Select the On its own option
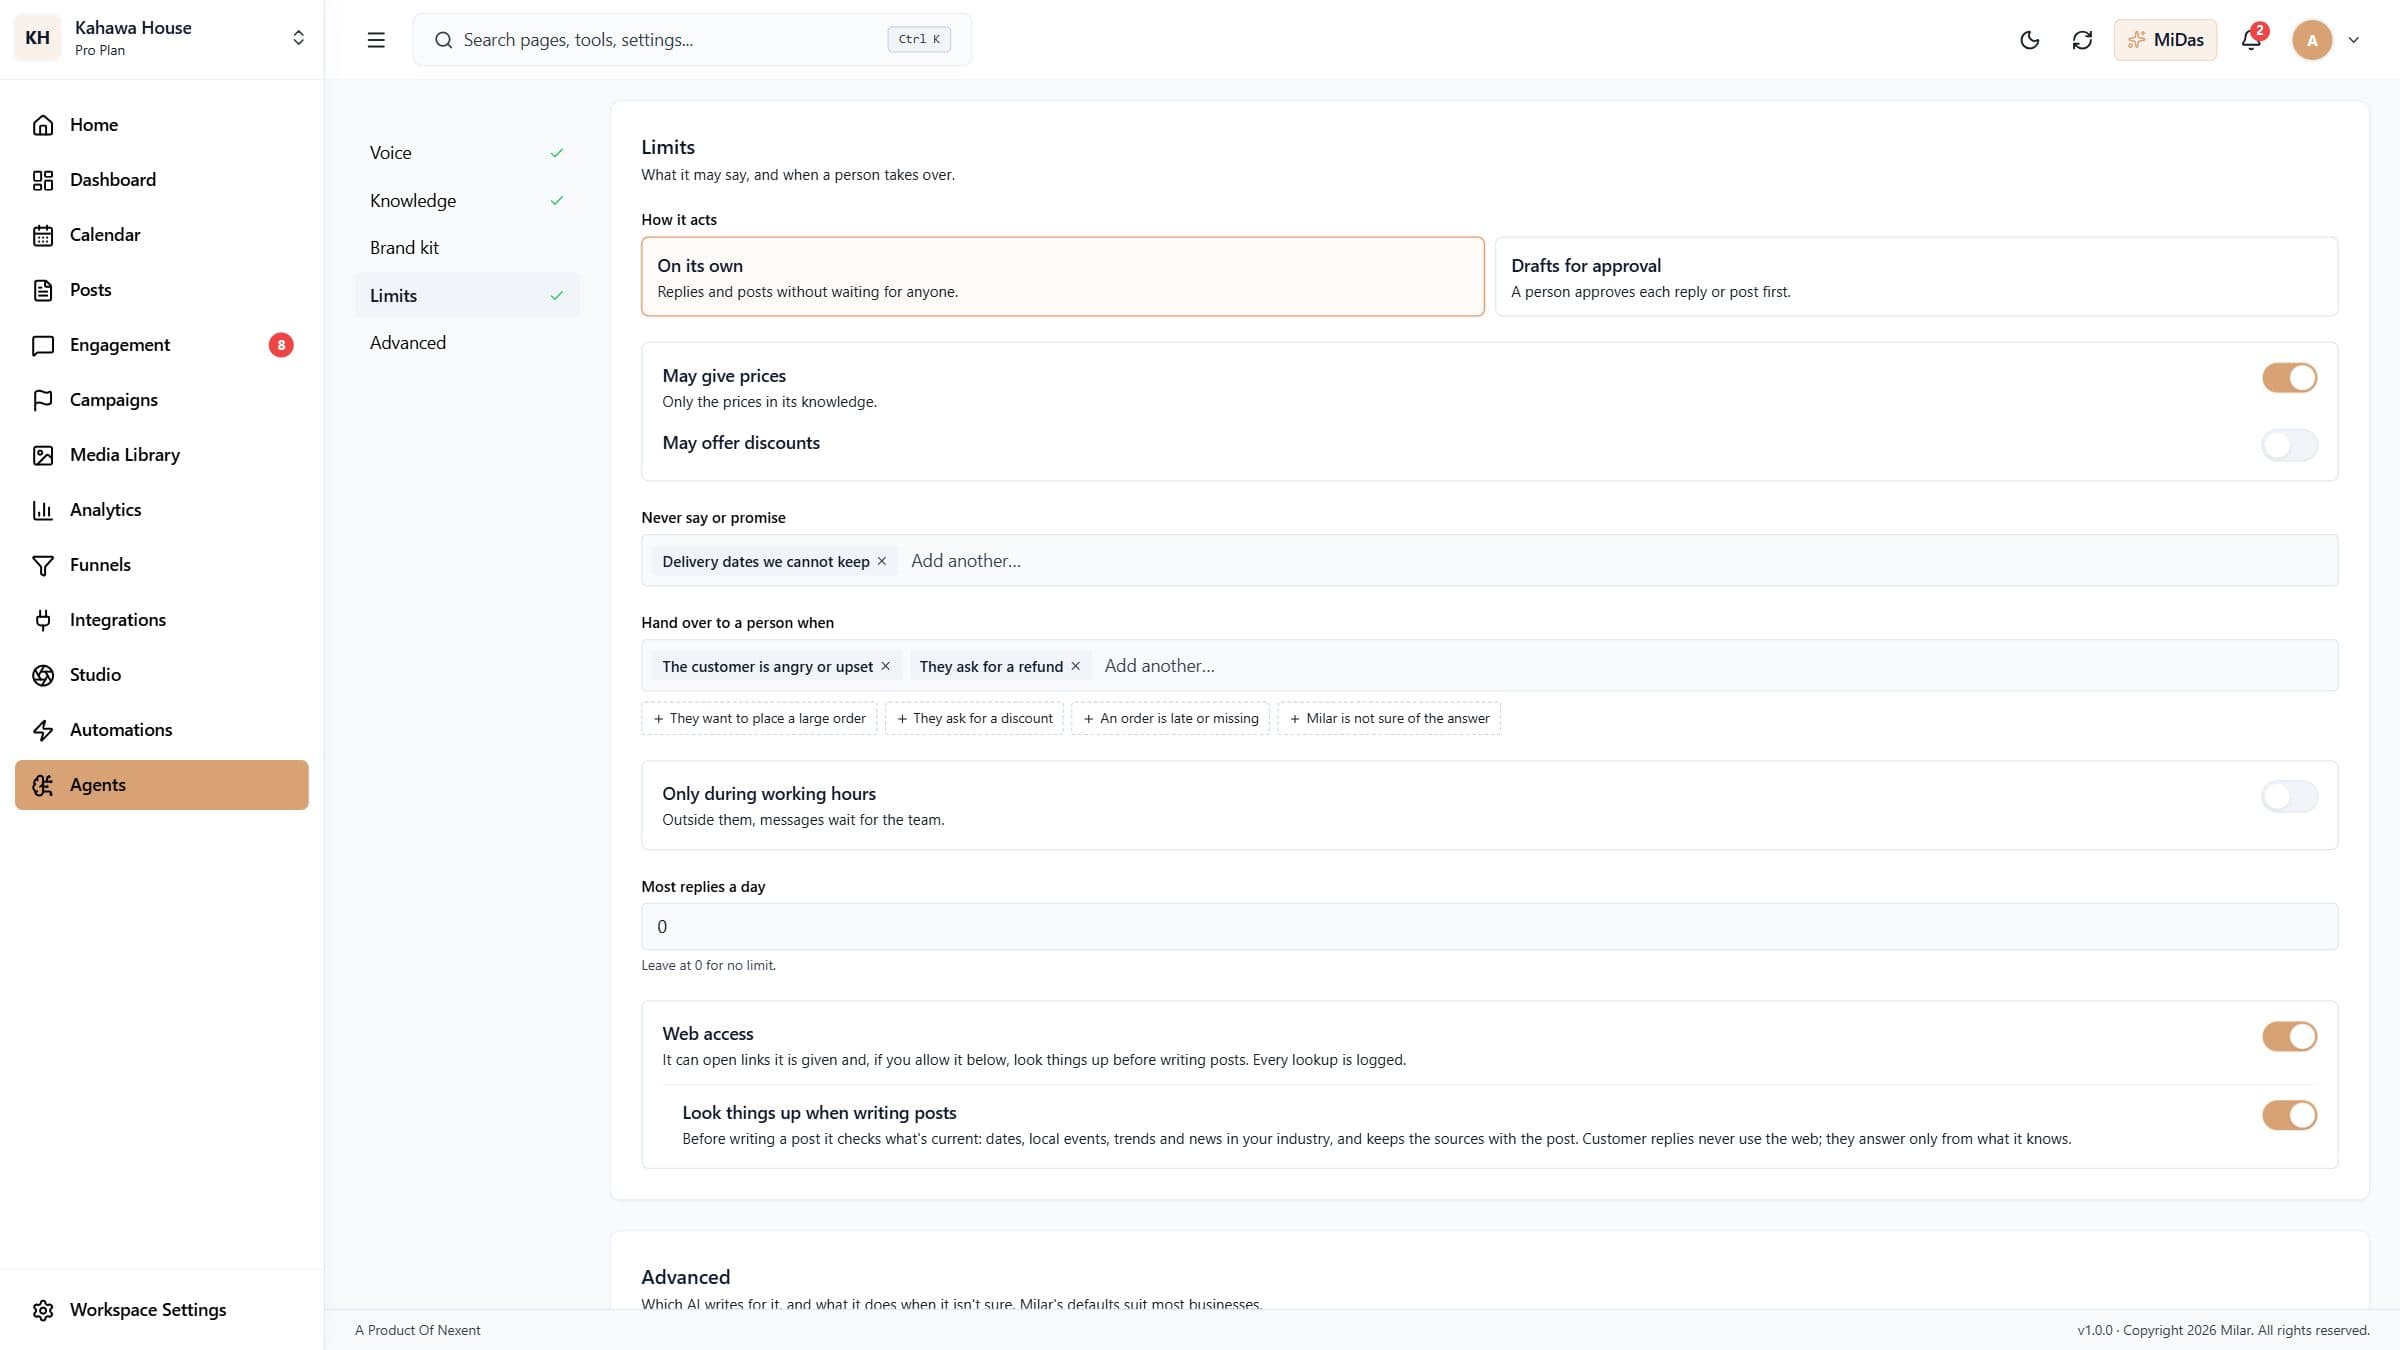Screen dimensions: 2400x1350 [1062, 277]
